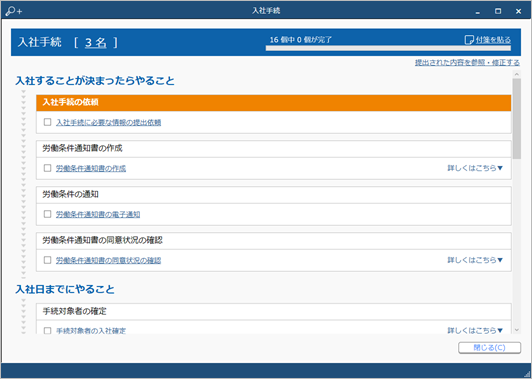
Task: Check the 労働条件通知書の電子通知 checkbox
Action: pos(48,214)
